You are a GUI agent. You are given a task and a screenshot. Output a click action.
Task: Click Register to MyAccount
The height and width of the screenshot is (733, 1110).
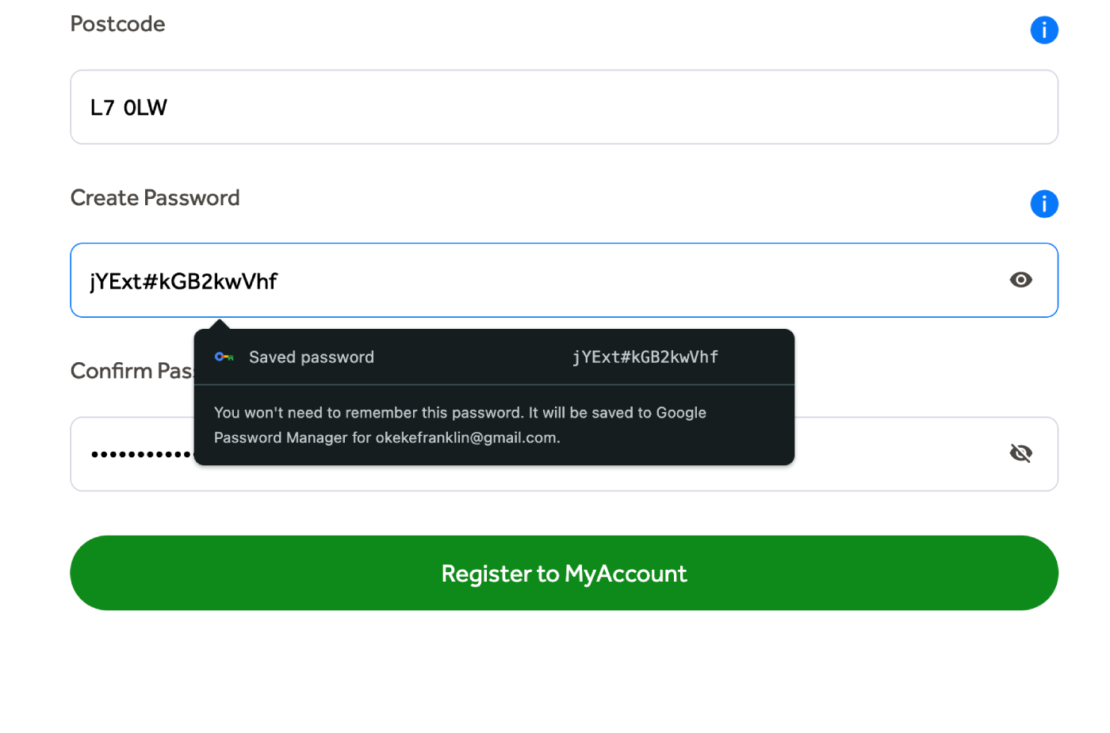(x=563, y=574)
